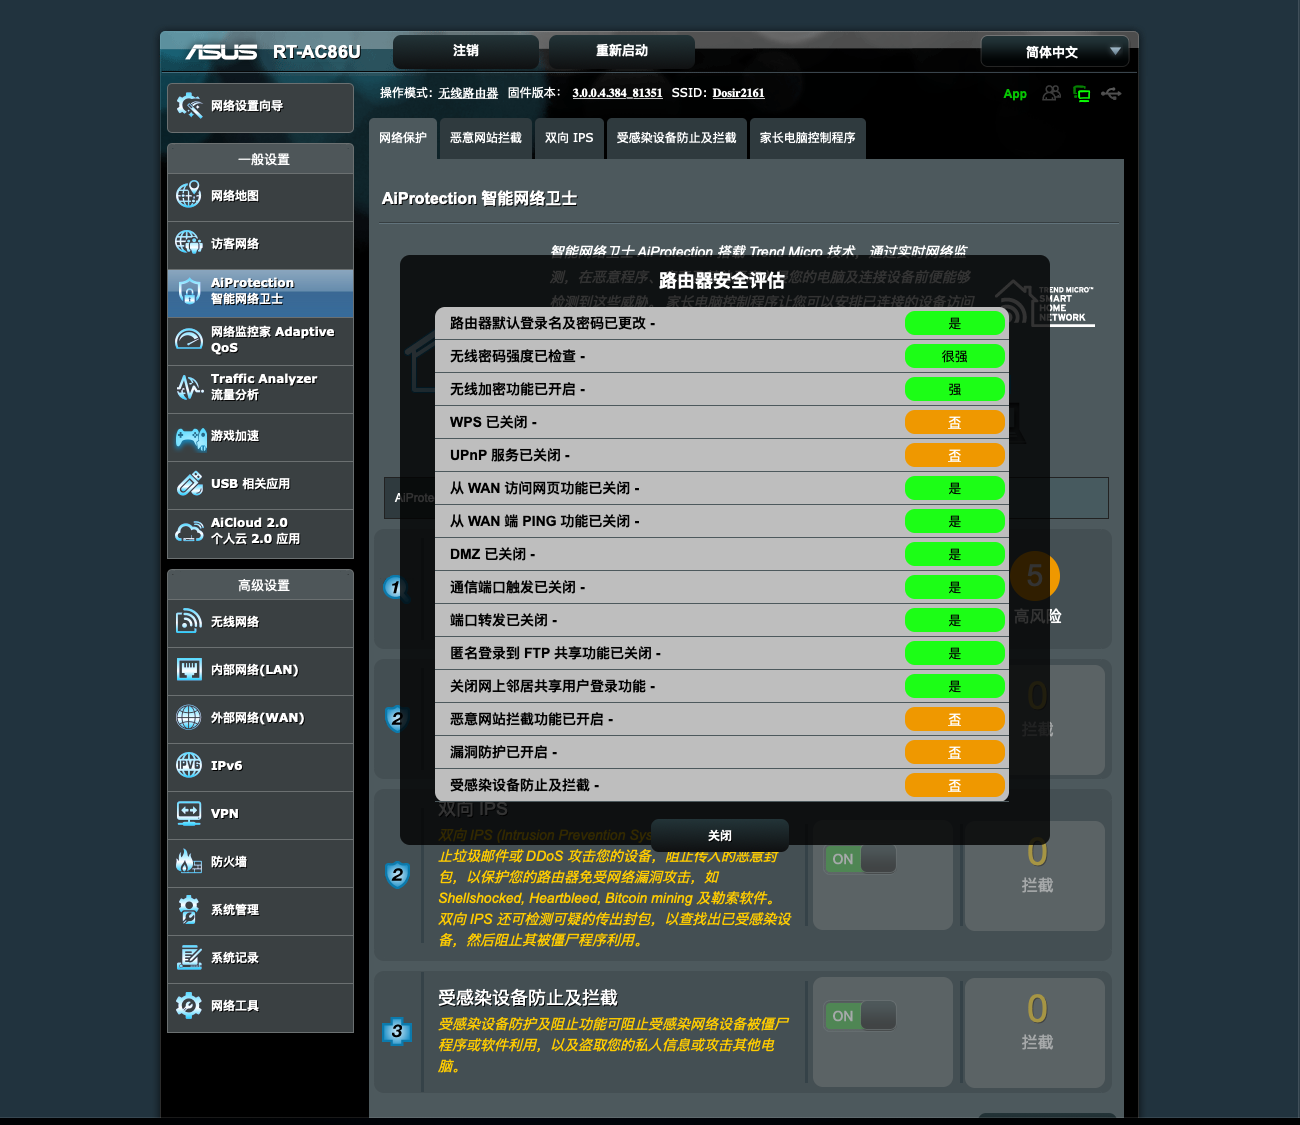Select the 游戏加速 gamepad icon
This screenshot has width=1300, height=1125.
190,437
